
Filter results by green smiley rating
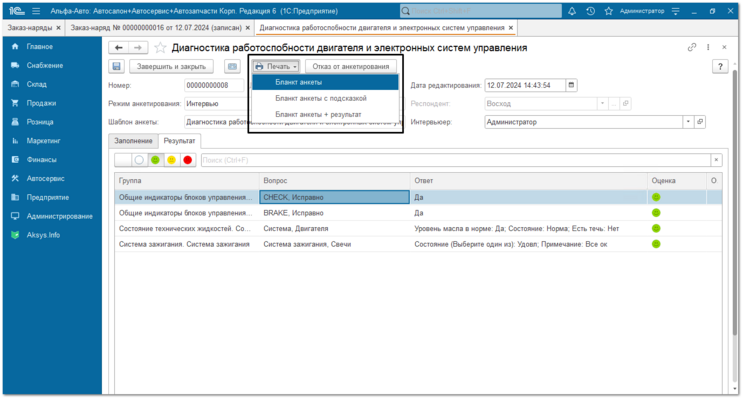155,160
